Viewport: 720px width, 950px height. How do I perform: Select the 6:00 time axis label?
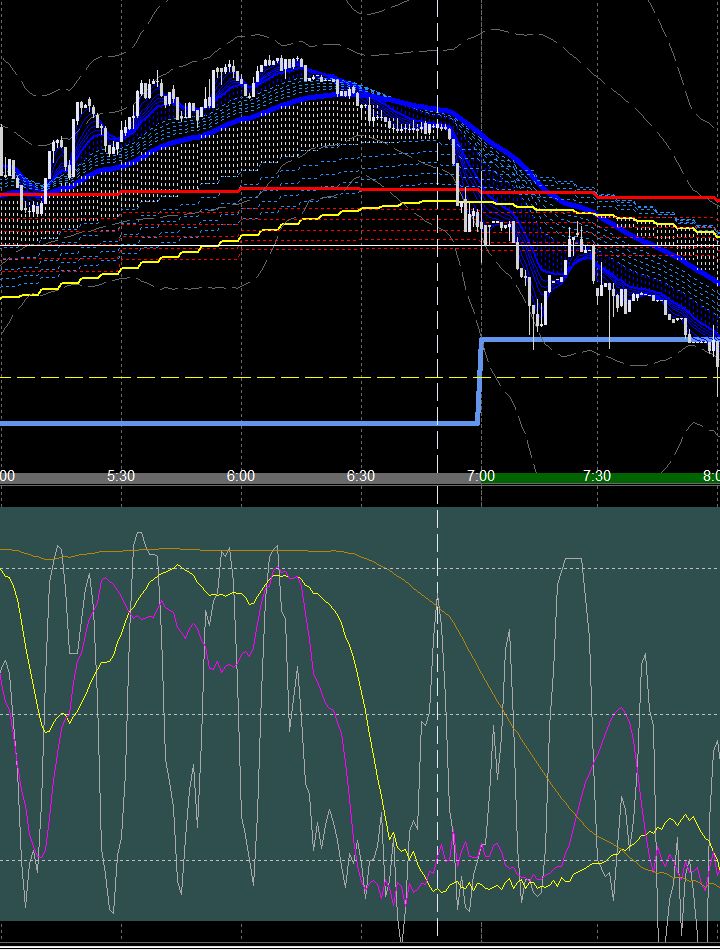240,476
